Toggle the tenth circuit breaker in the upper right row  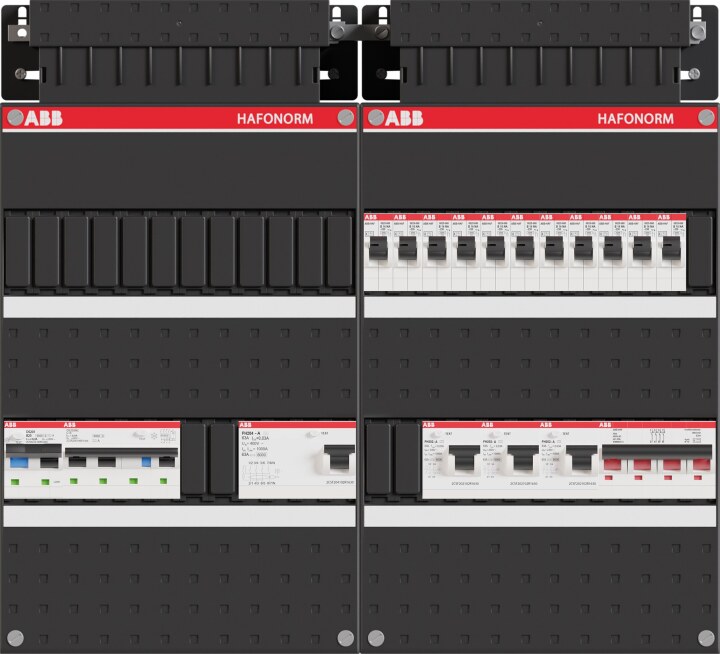coord(642,248)
